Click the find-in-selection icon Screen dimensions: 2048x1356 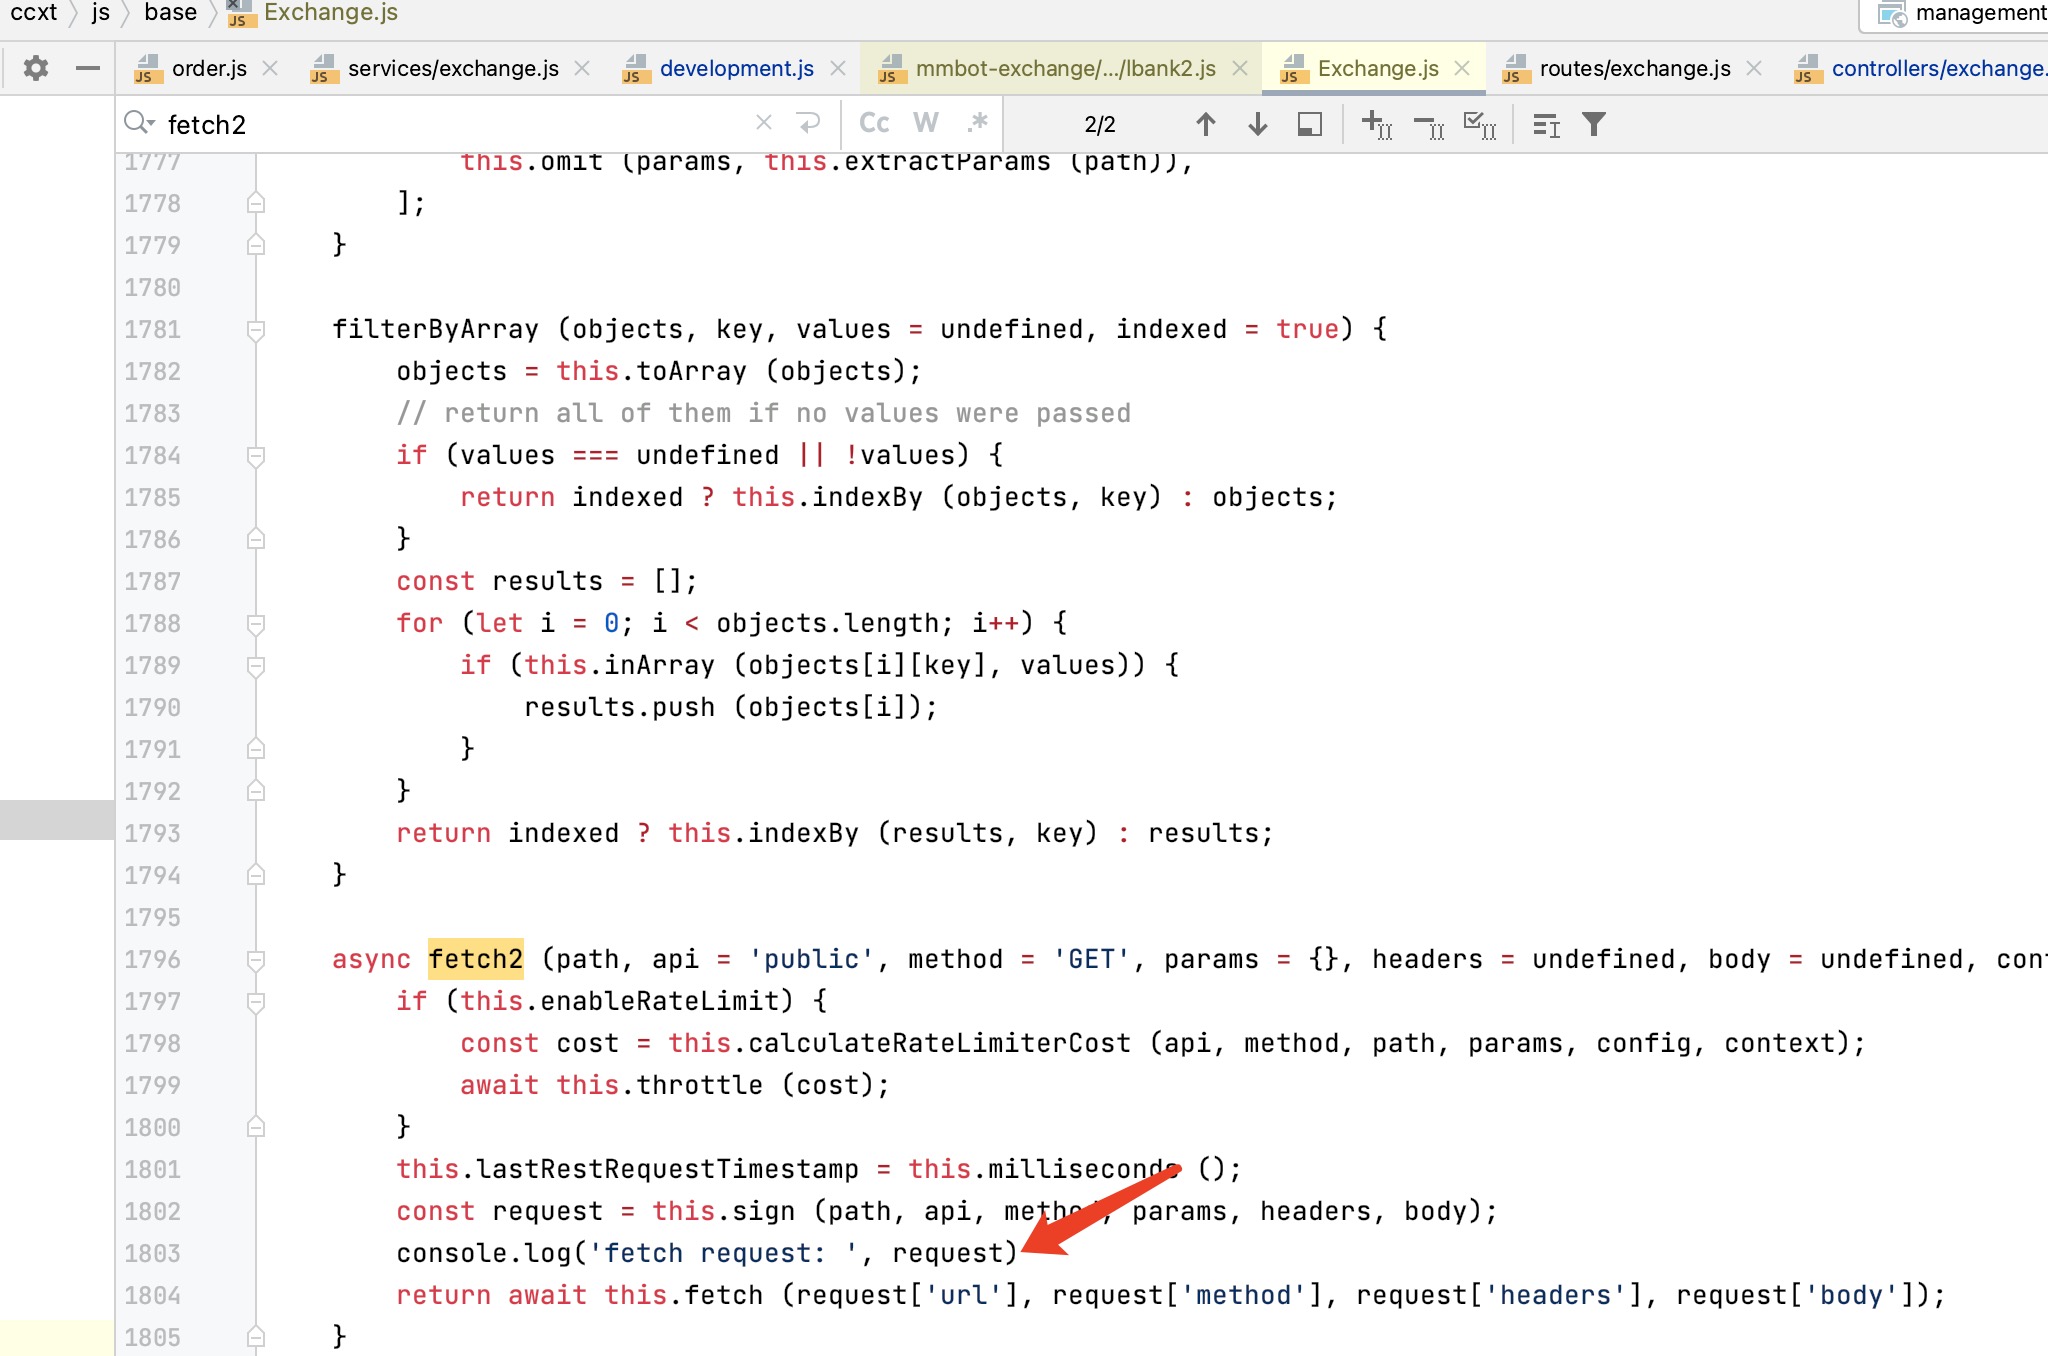point(1308,124)
